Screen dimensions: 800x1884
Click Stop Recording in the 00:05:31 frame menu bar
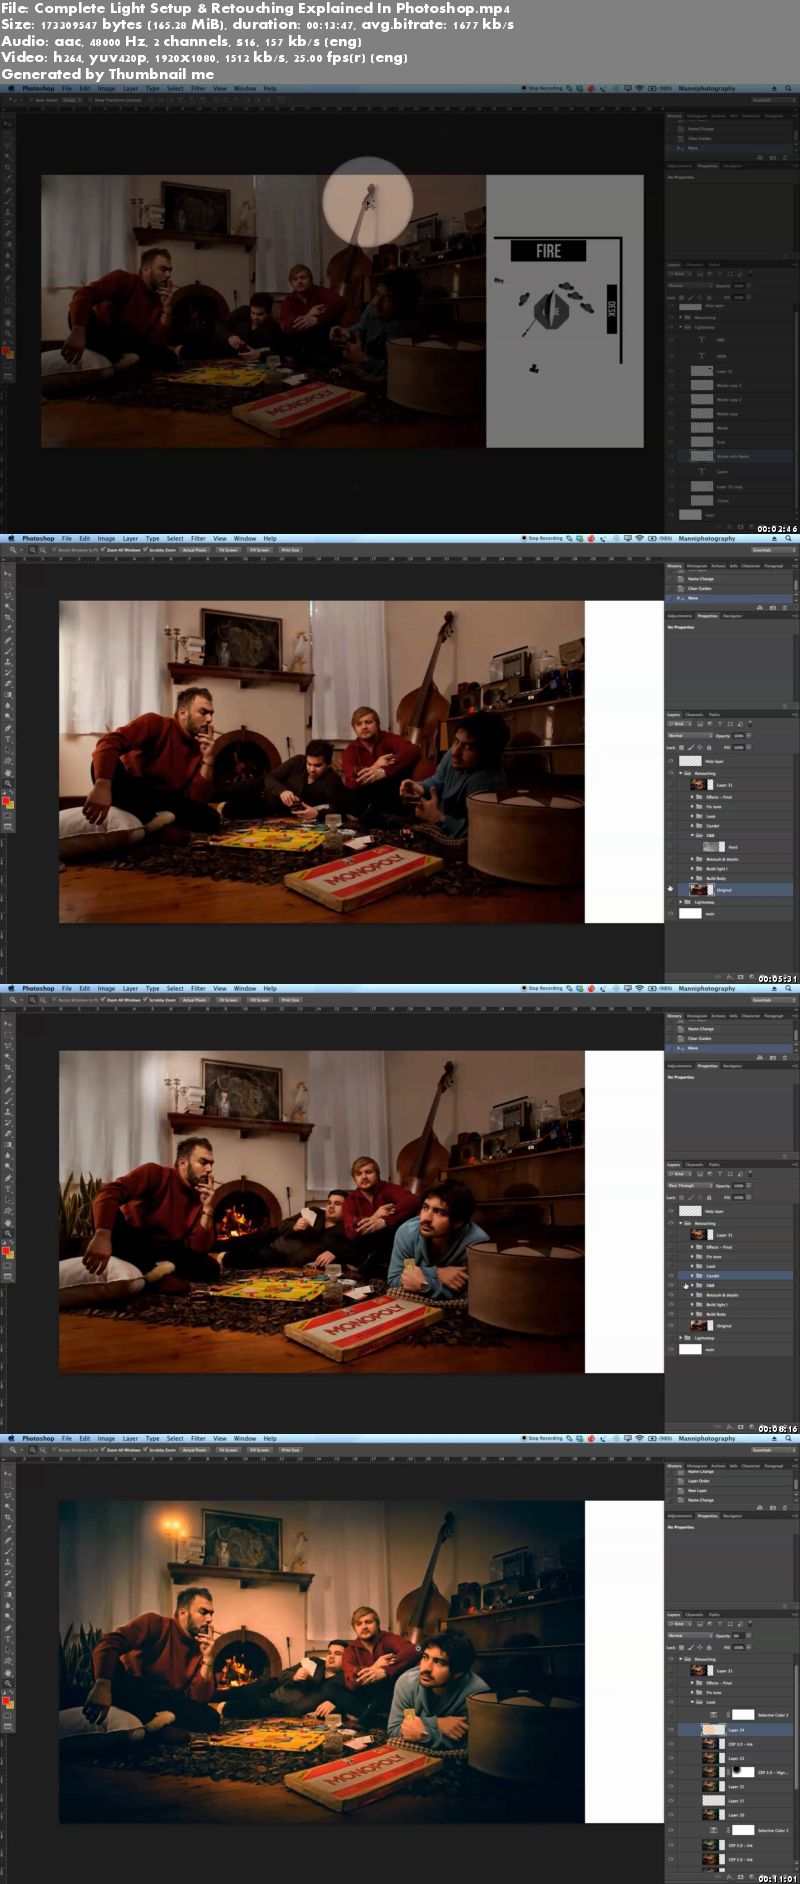[542, 538]
